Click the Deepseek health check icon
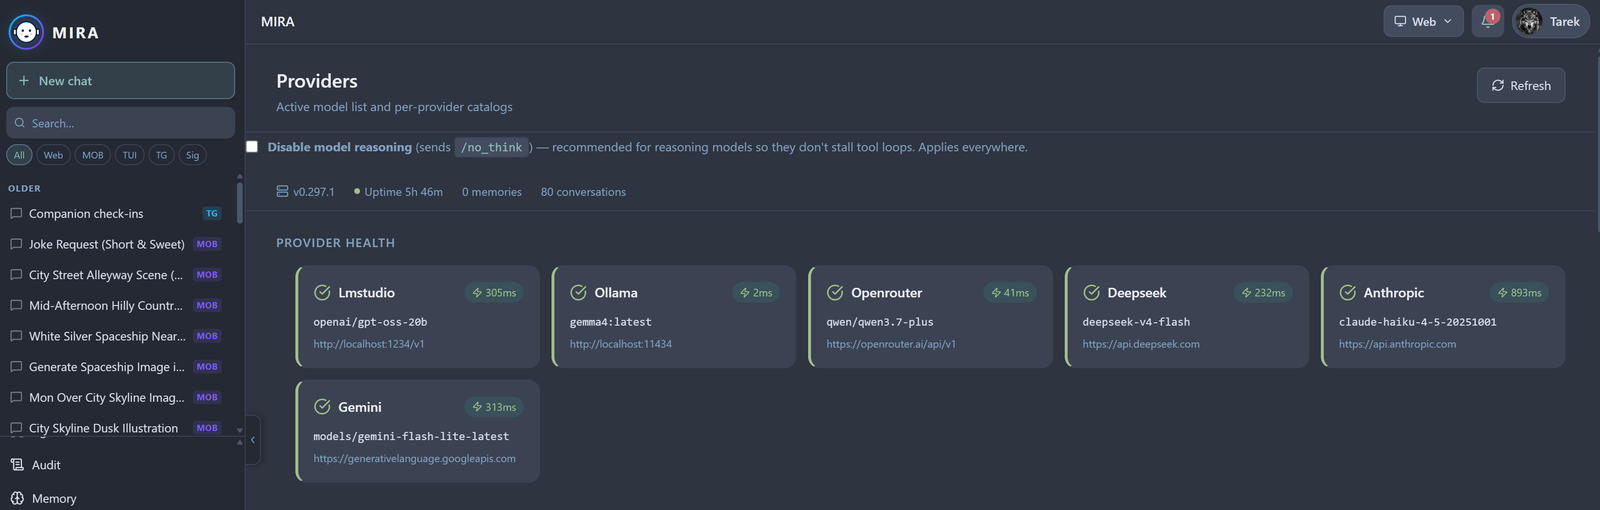1600x510 pixels. click(x=1091, y=293)
